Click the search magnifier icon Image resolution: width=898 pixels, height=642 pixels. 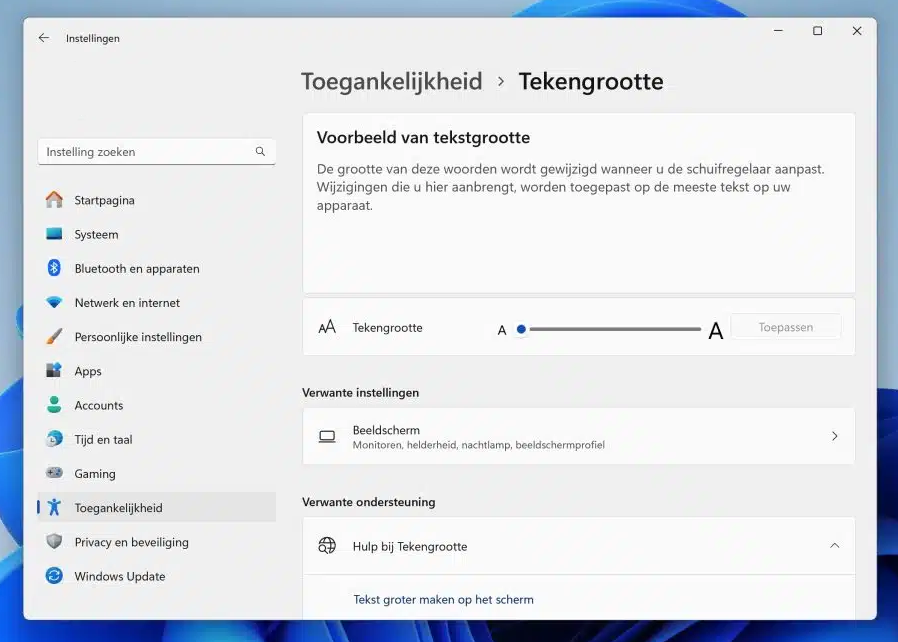(260, 152)
